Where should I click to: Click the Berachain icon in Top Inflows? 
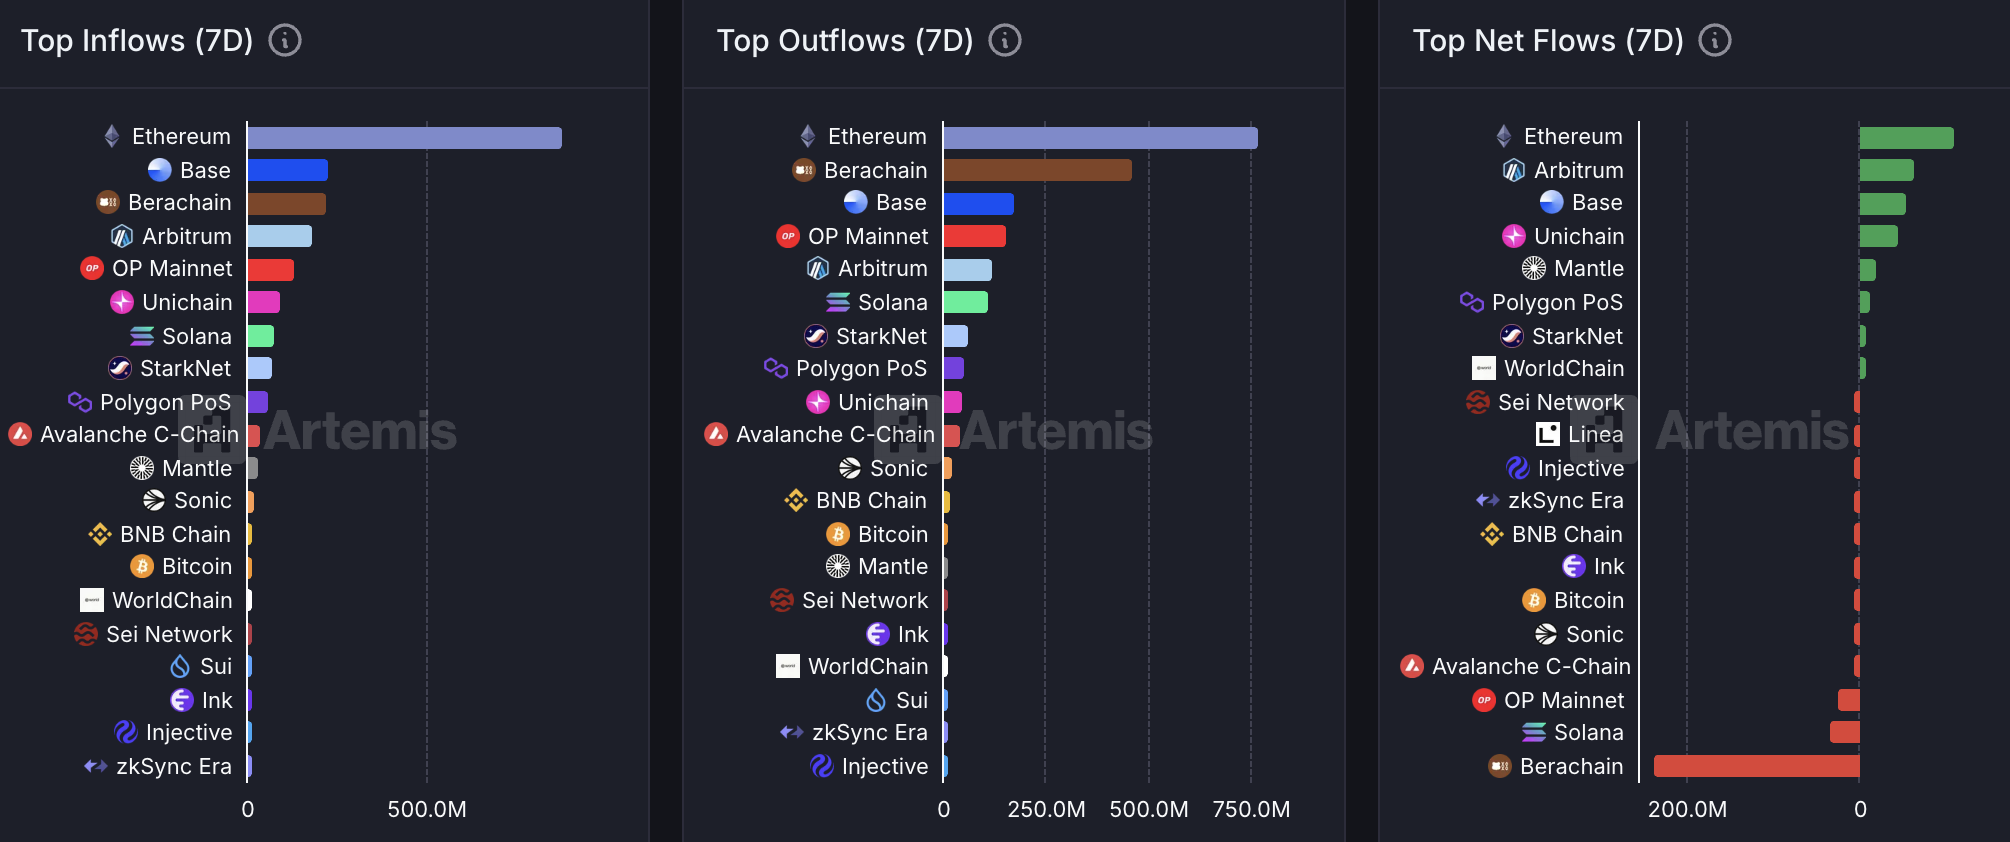(108, 202)
